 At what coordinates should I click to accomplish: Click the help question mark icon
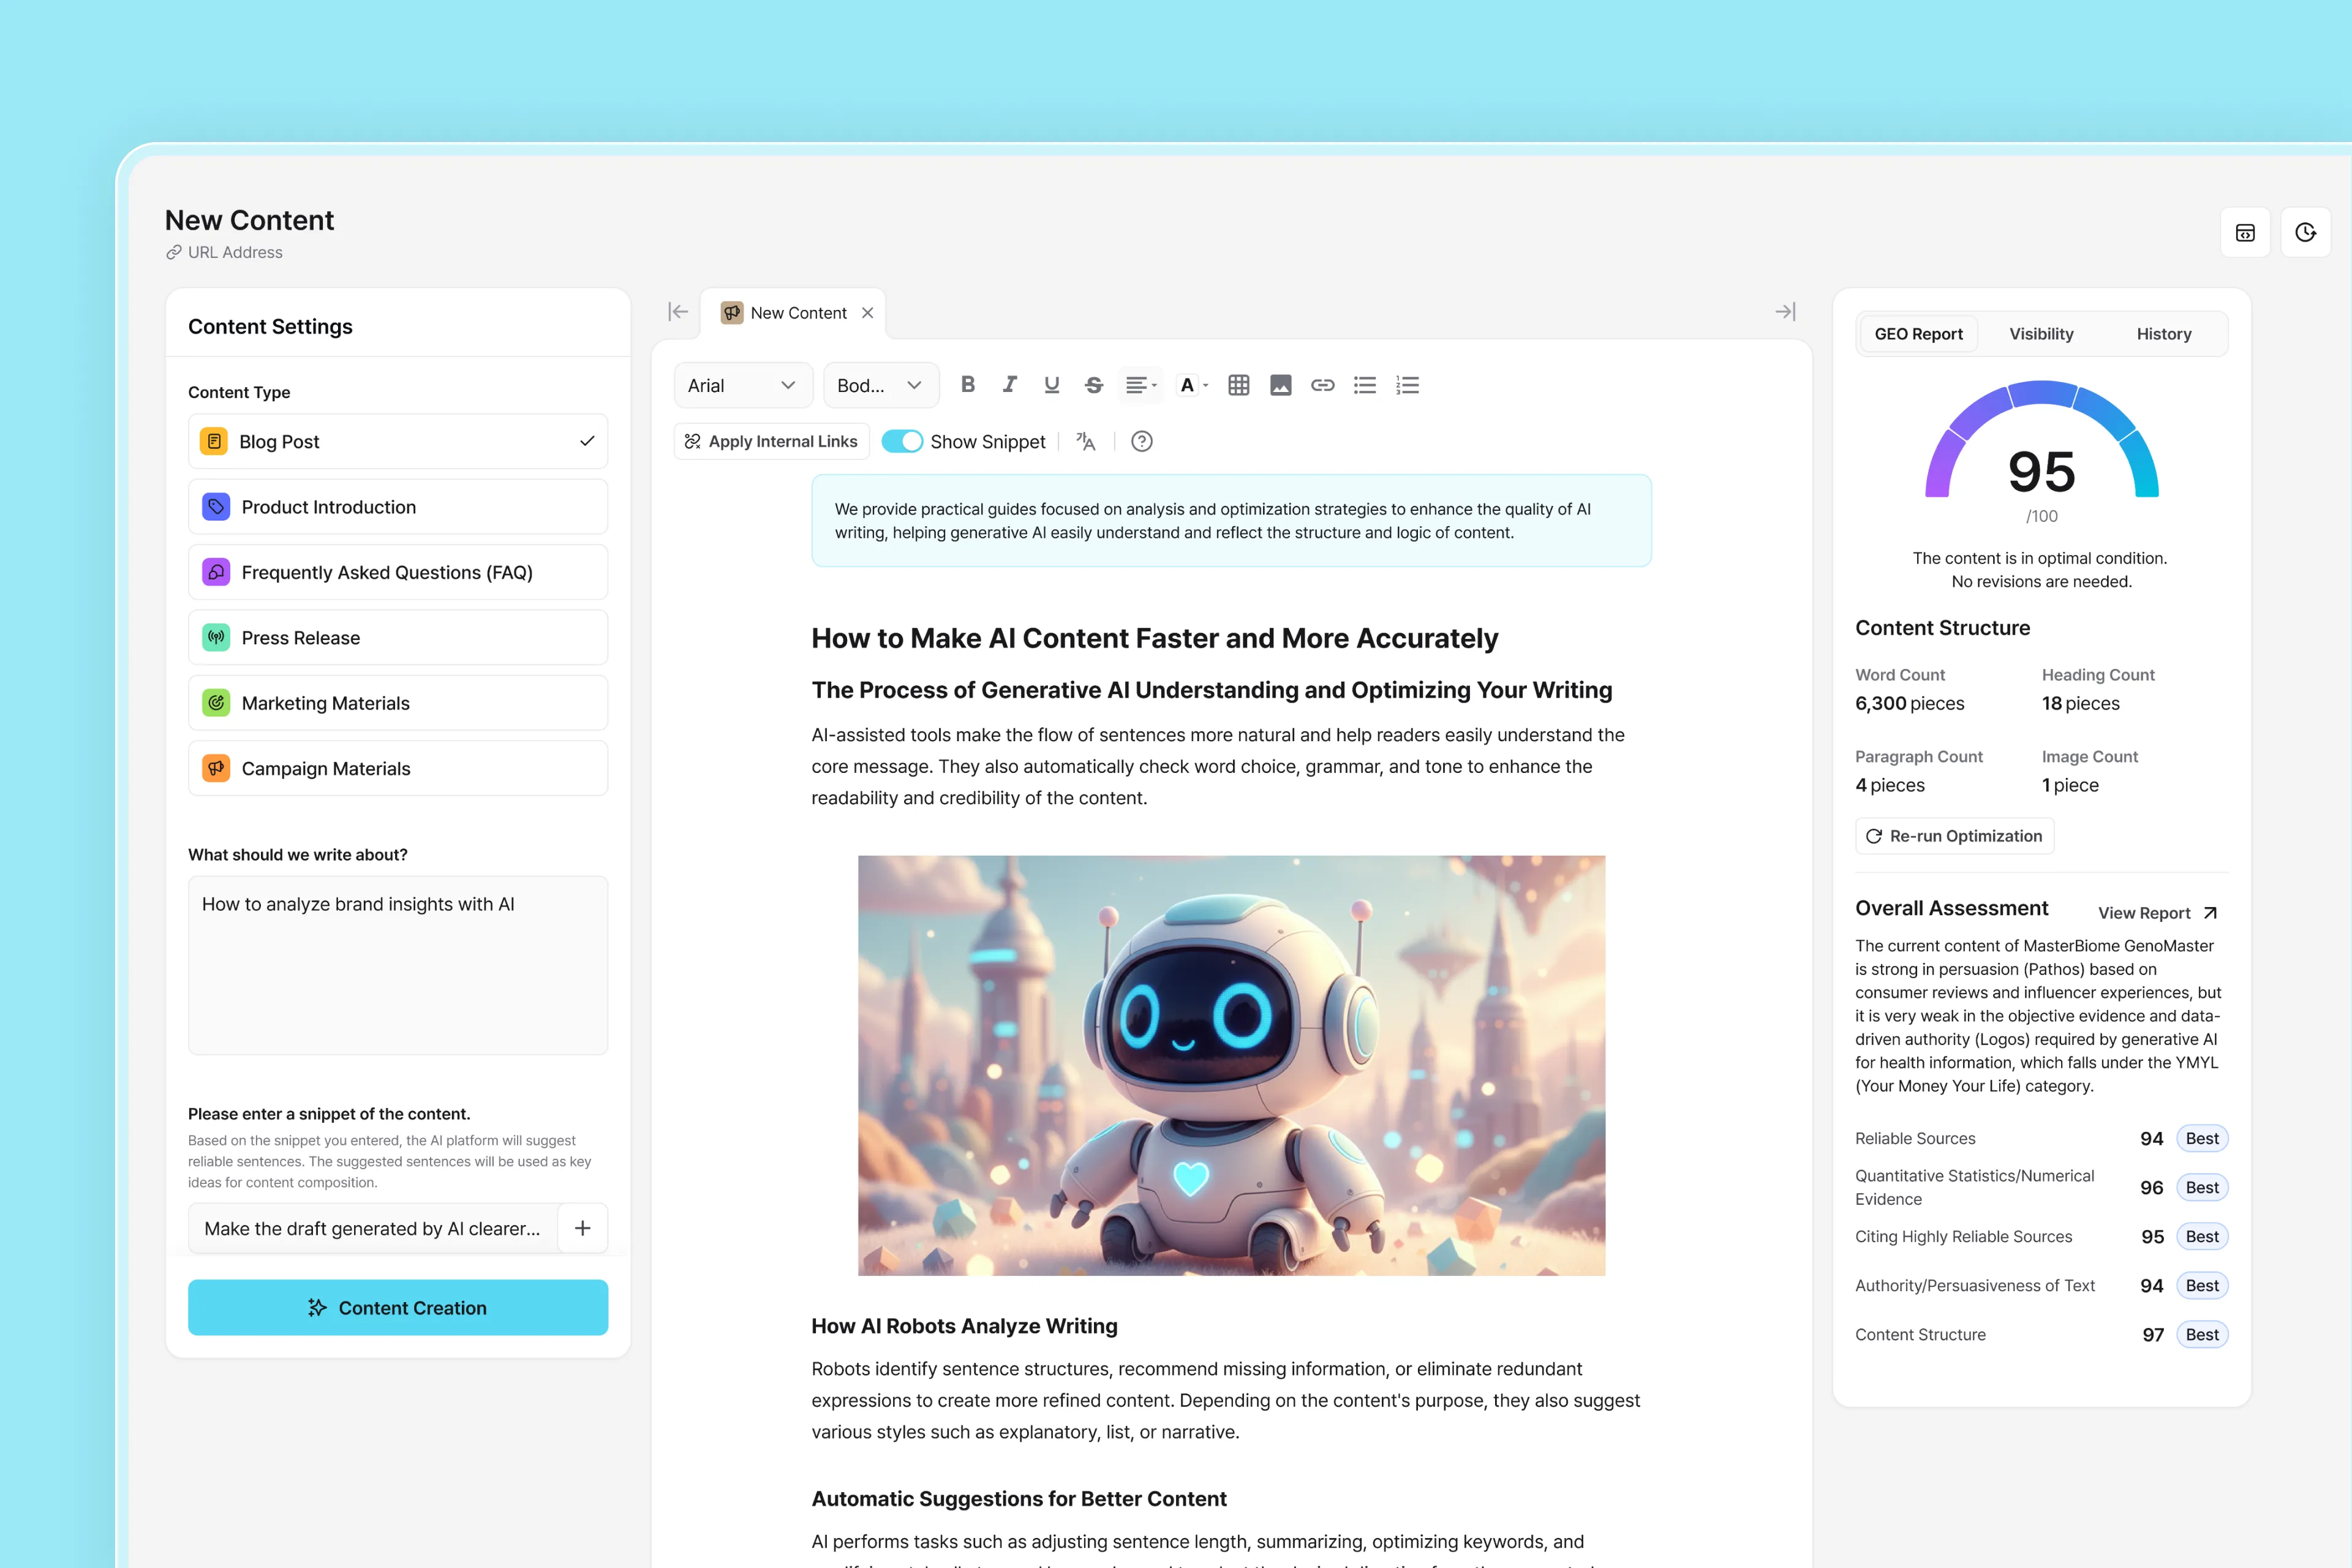point(1141,442)
